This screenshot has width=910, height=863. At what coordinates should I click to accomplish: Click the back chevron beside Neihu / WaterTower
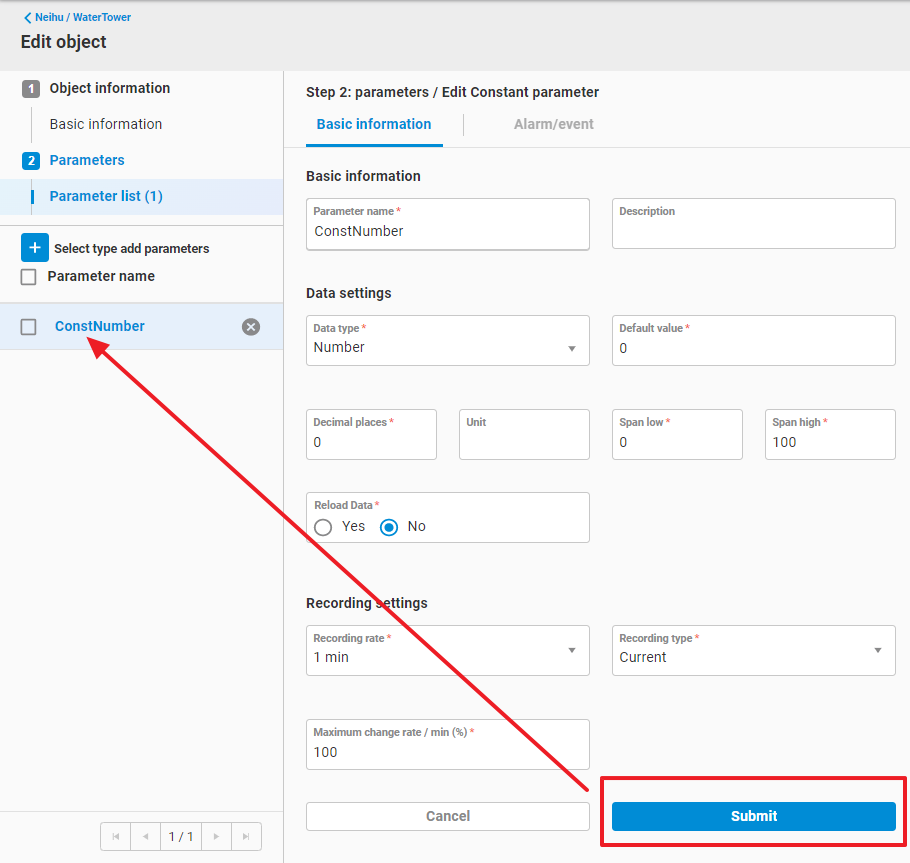pyautogui.click(x=27, y=17)
